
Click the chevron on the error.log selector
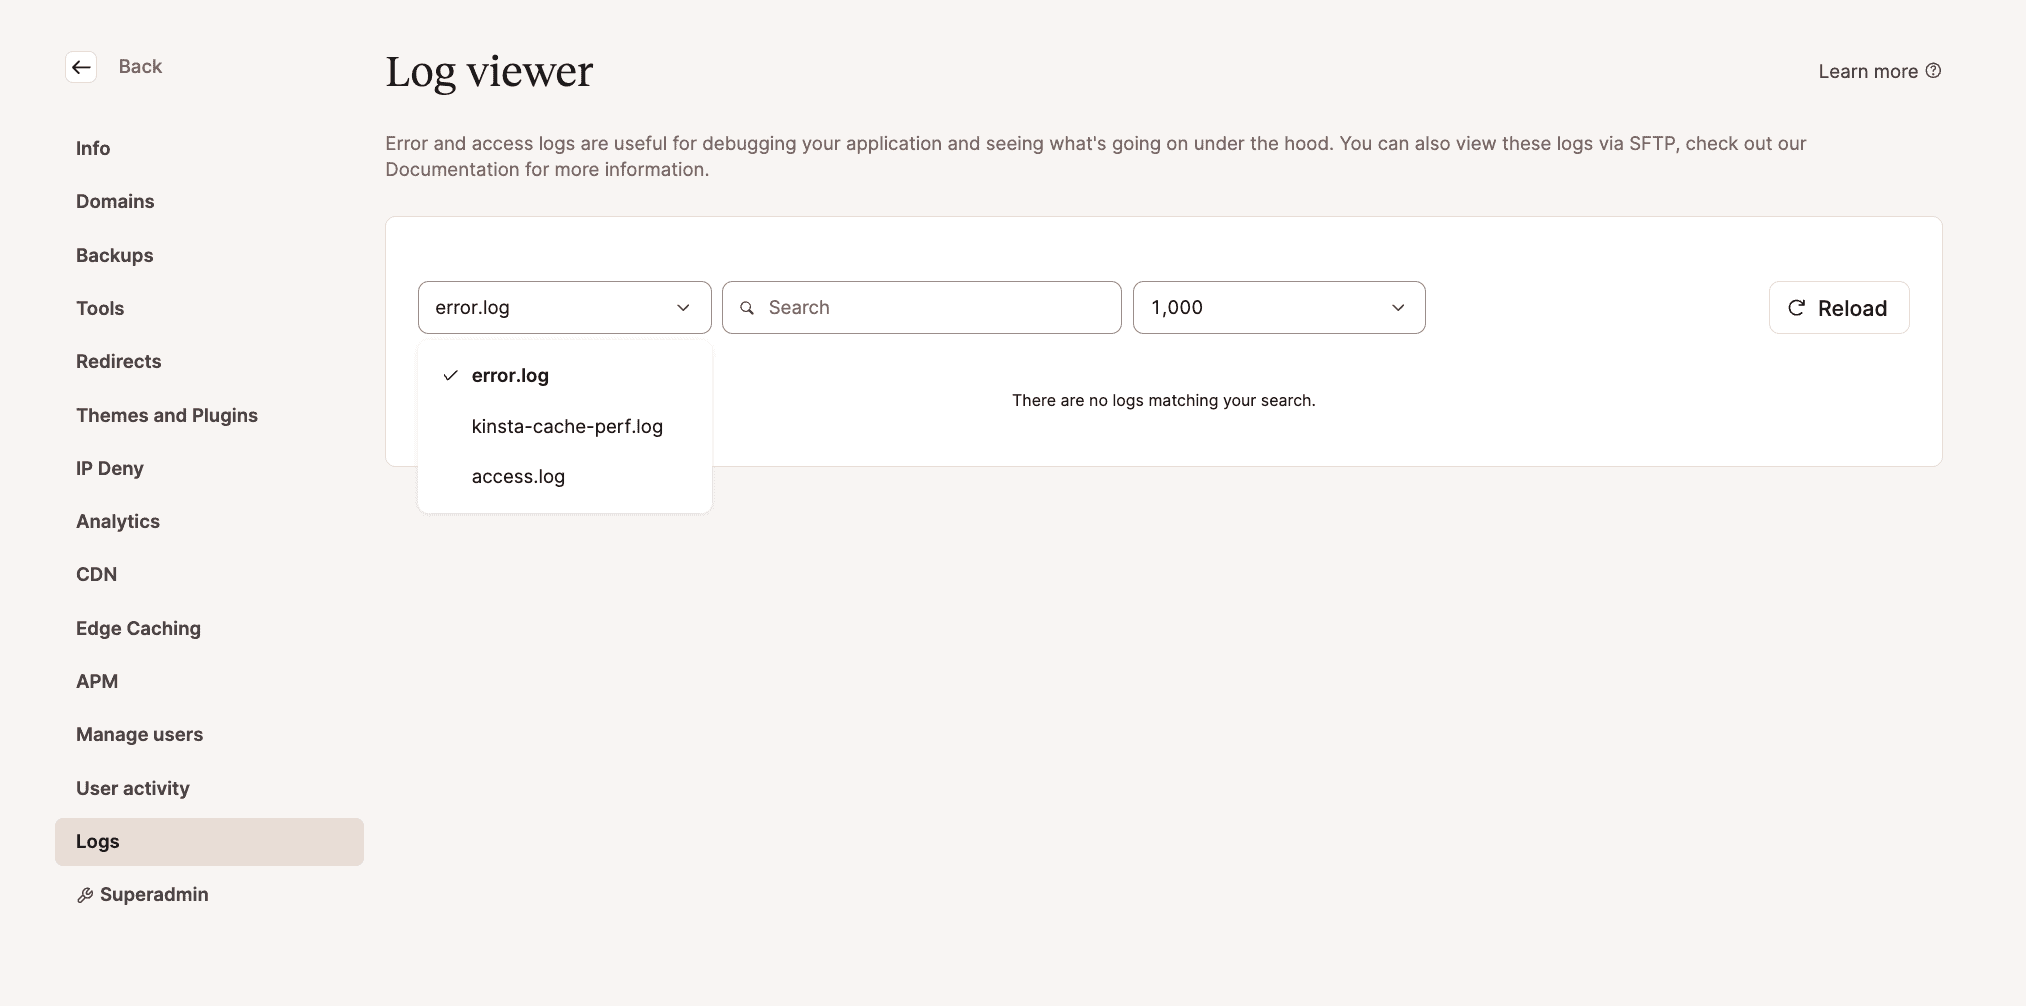point(683,308)
